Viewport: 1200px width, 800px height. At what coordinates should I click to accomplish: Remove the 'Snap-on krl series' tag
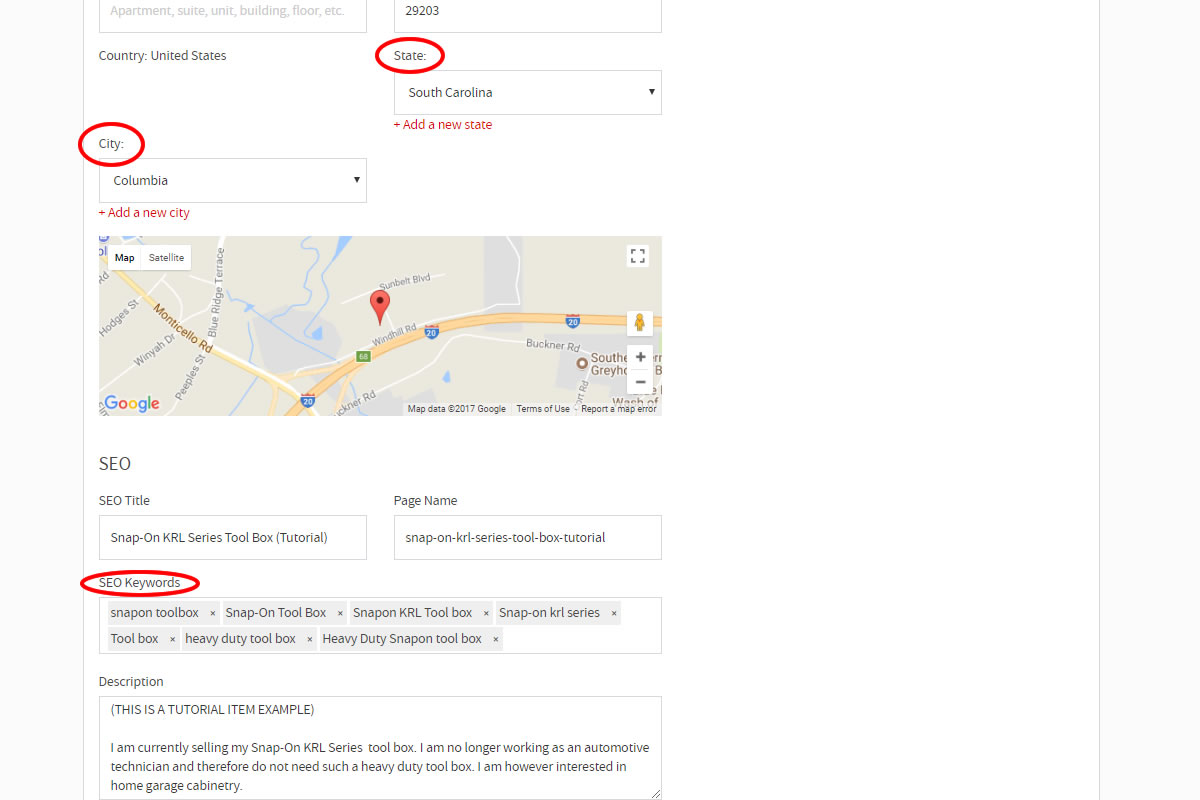pos(614,613)
